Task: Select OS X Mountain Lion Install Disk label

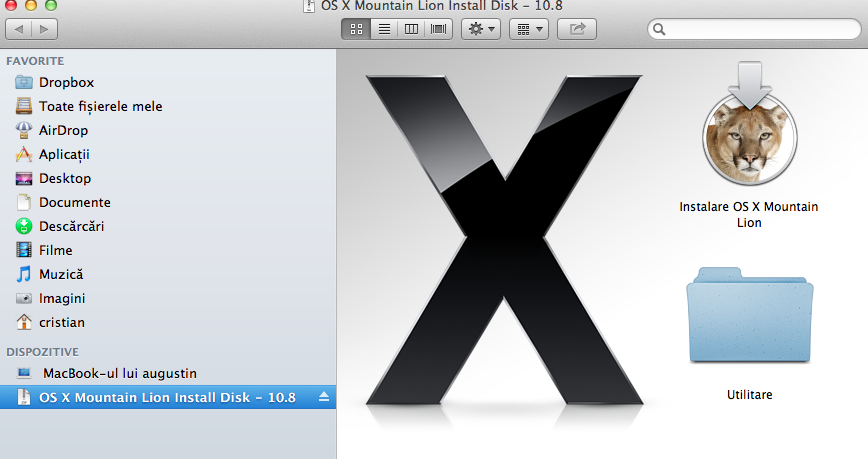Action: [167, 398]
